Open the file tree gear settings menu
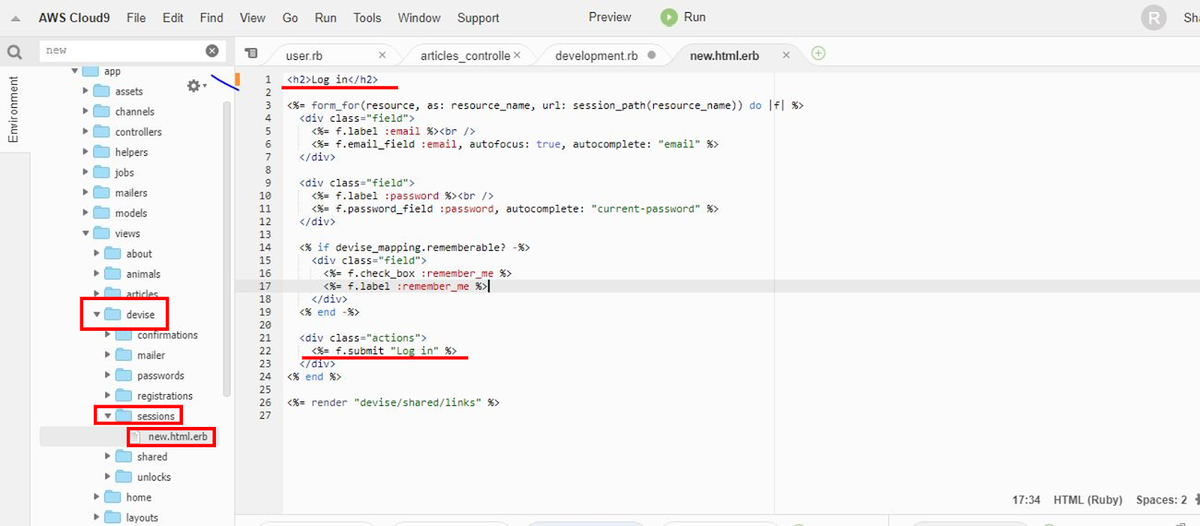 (x=197, y=86)
